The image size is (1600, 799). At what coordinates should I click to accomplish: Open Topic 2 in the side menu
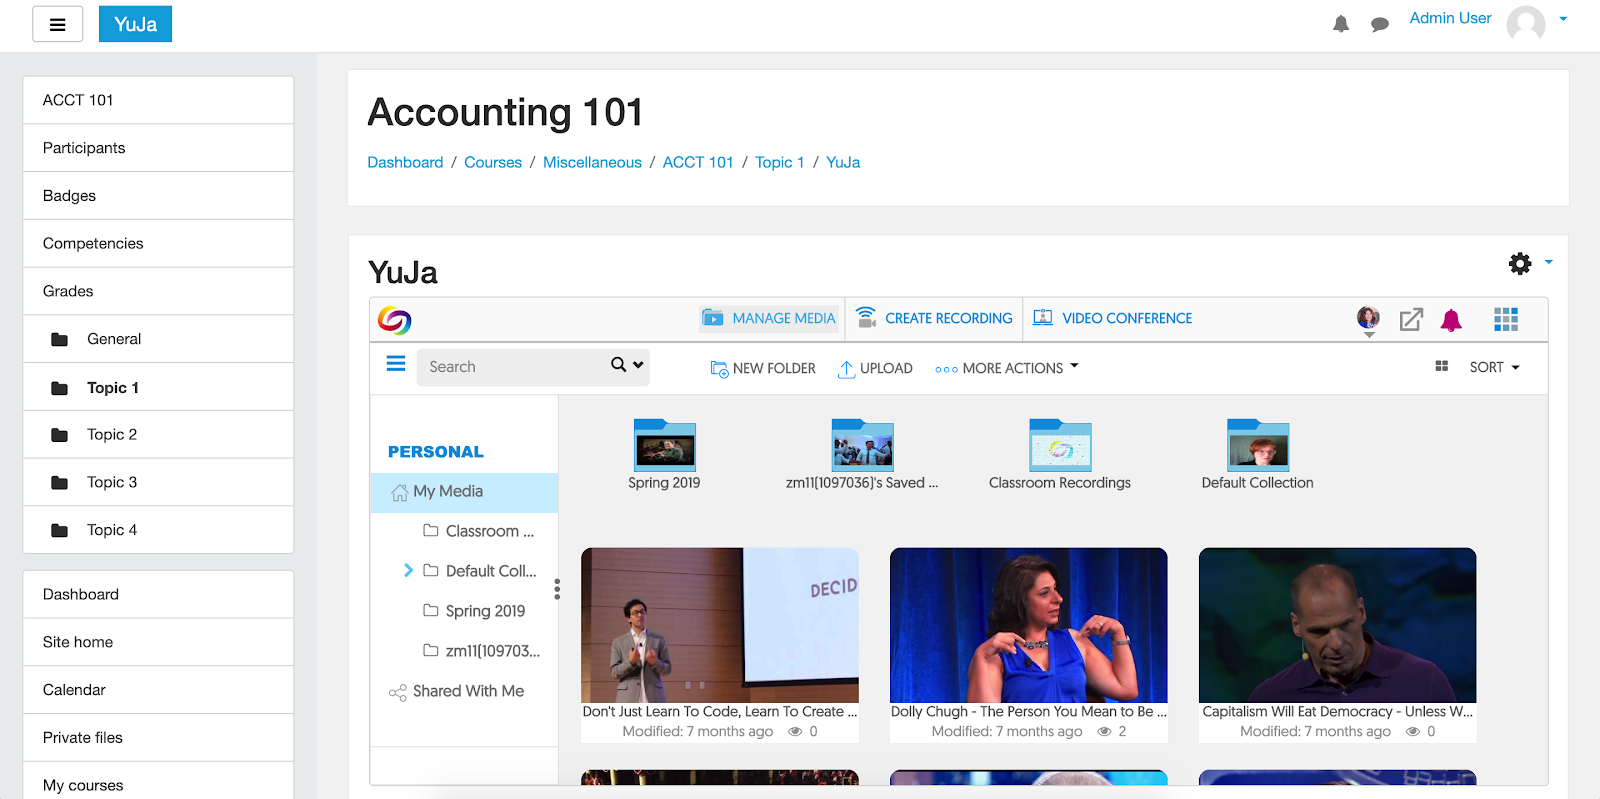pyautogui.click(x=158, y=434)
